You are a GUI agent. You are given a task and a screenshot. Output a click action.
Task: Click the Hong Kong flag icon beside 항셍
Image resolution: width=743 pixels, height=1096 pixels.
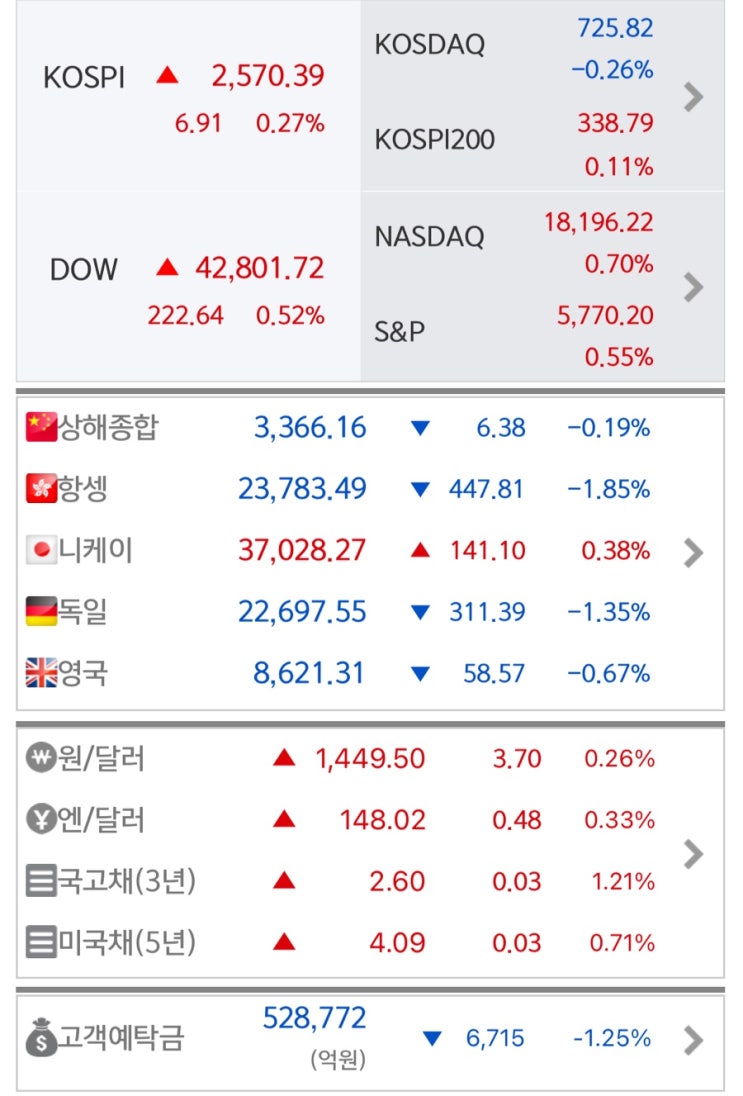(x=41, y=489)
